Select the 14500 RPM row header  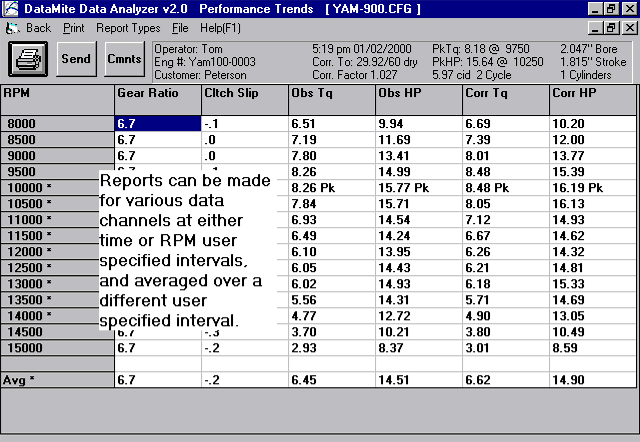pos(58,332)
